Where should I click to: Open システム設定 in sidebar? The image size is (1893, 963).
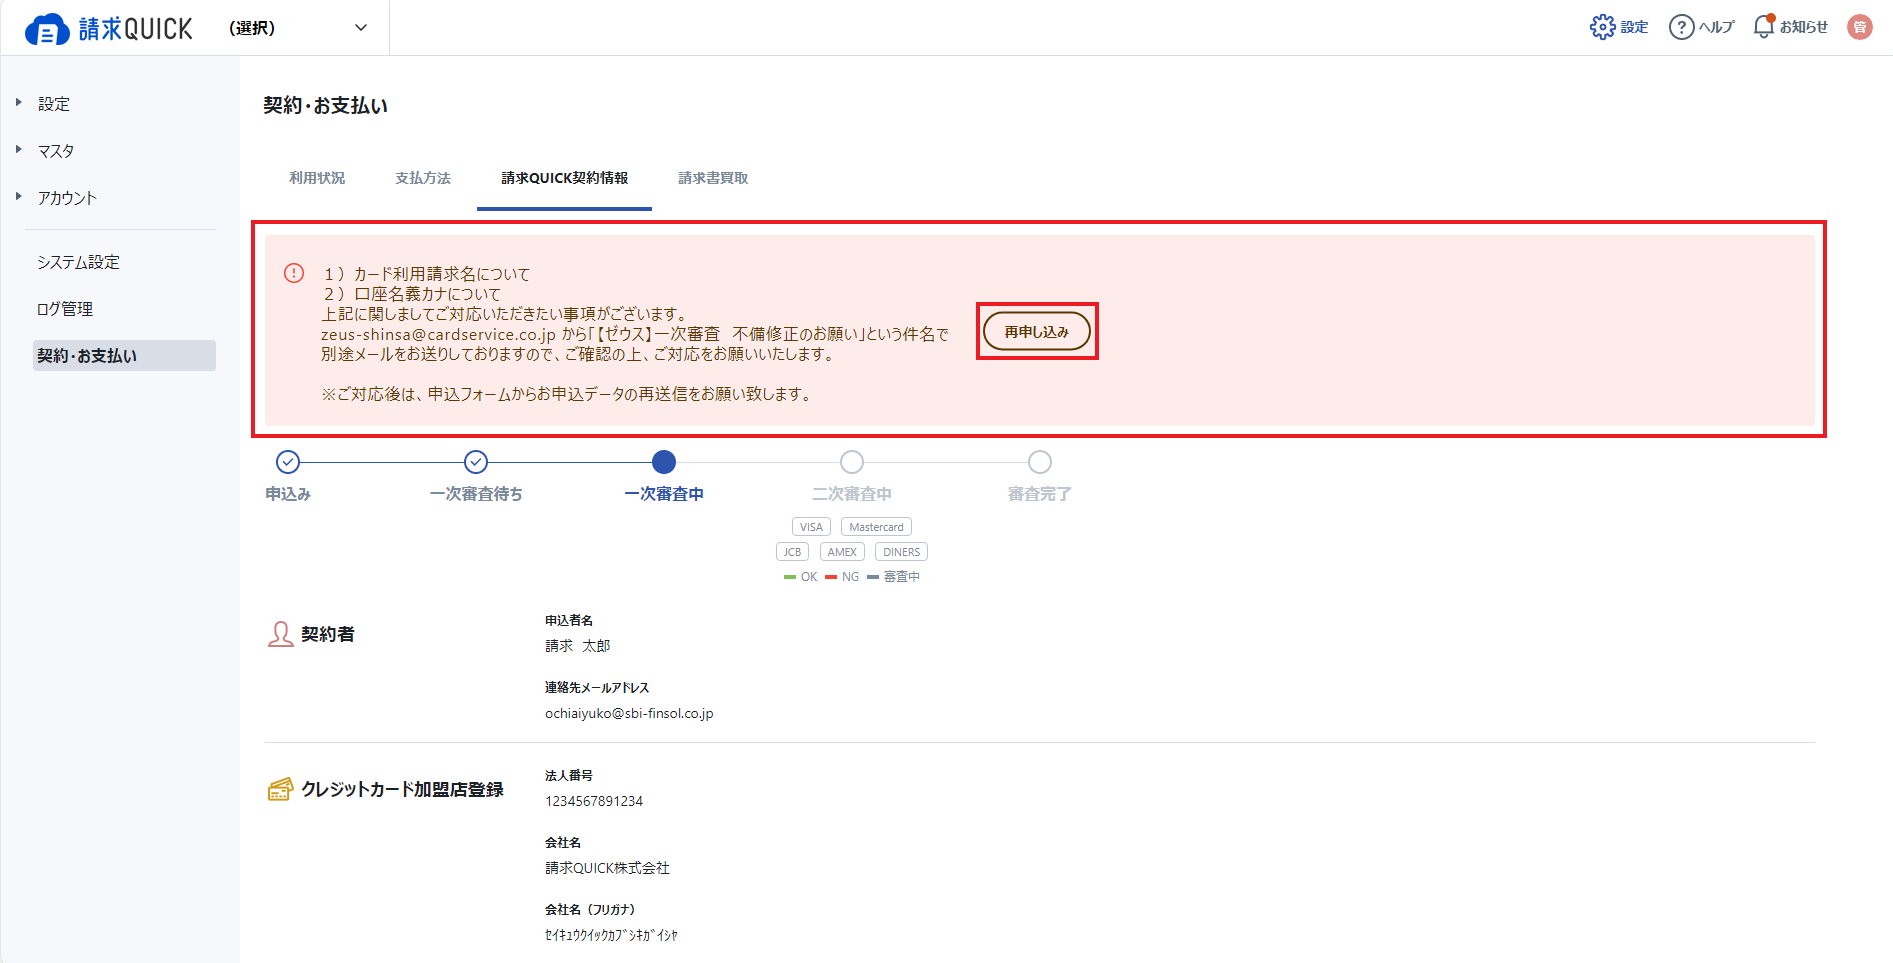click(78, 262)
